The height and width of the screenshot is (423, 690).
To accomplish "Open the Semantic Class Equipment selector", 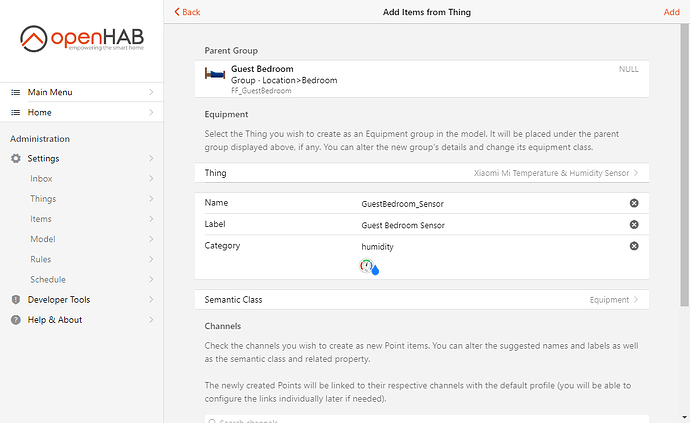I will click(420, 299).
